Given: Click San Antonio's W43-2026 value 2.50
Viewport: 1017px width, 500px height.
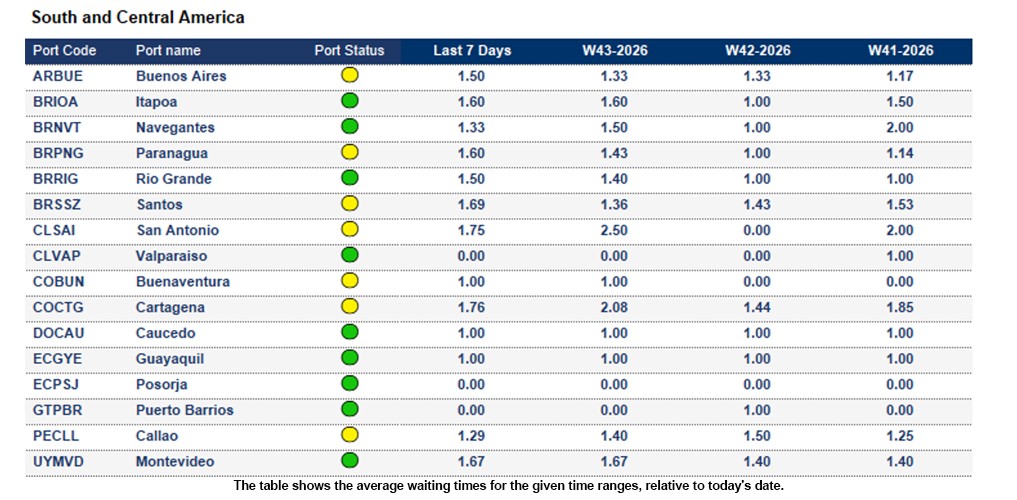Looking at the screenshot, I should point(615,230).
